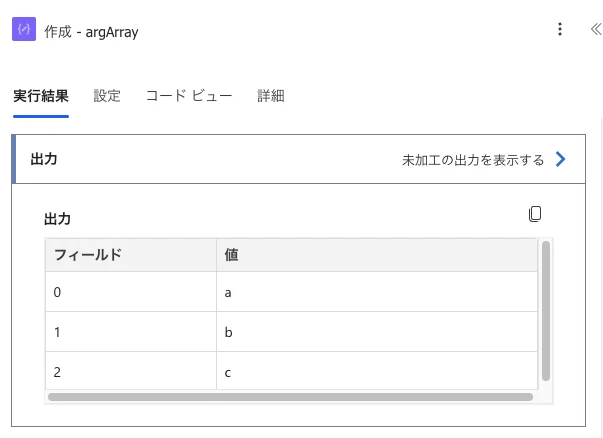Click the 未加工の出力を表示する link
The height and width of the screenshot is (438, 603).
coord(473,160)
